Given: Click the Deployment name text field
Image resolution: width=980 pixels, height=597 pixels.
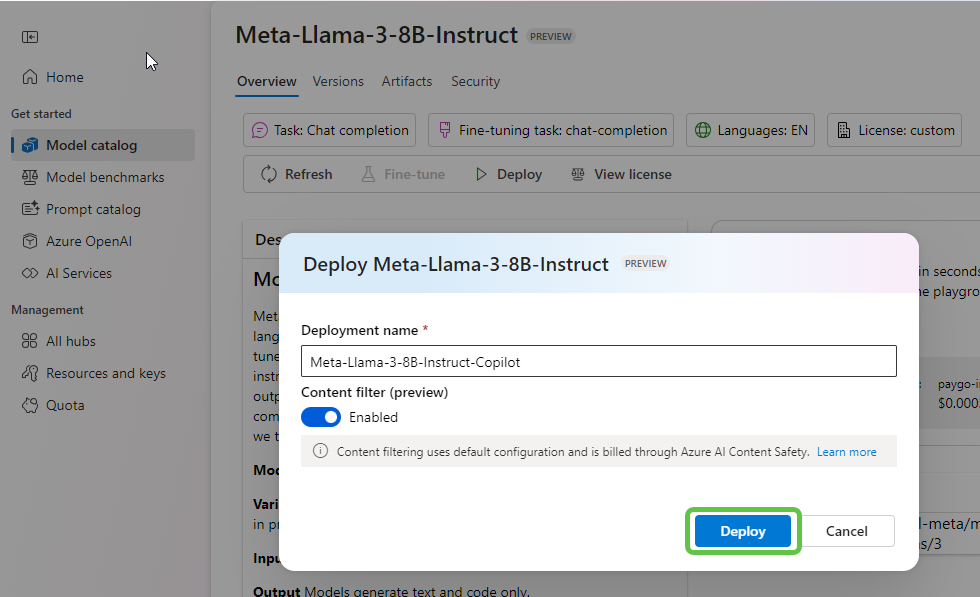Looking at the screenshot, I should tap(598, 362).
